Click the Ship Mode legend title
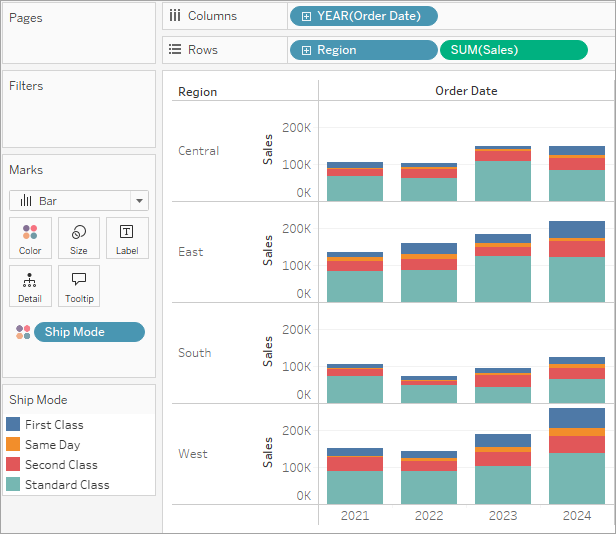Screen dimensions: 616x534 [x=38, y=400]
